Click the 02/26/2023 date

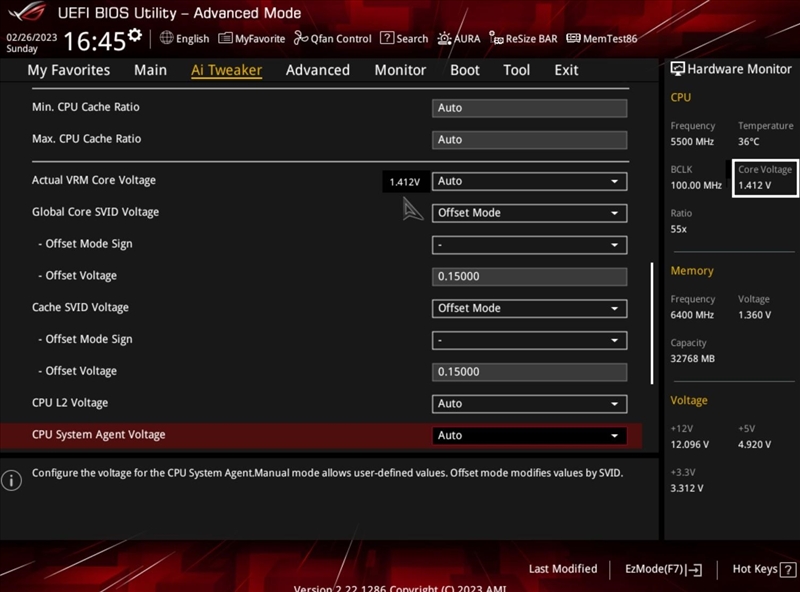point(32,37)
